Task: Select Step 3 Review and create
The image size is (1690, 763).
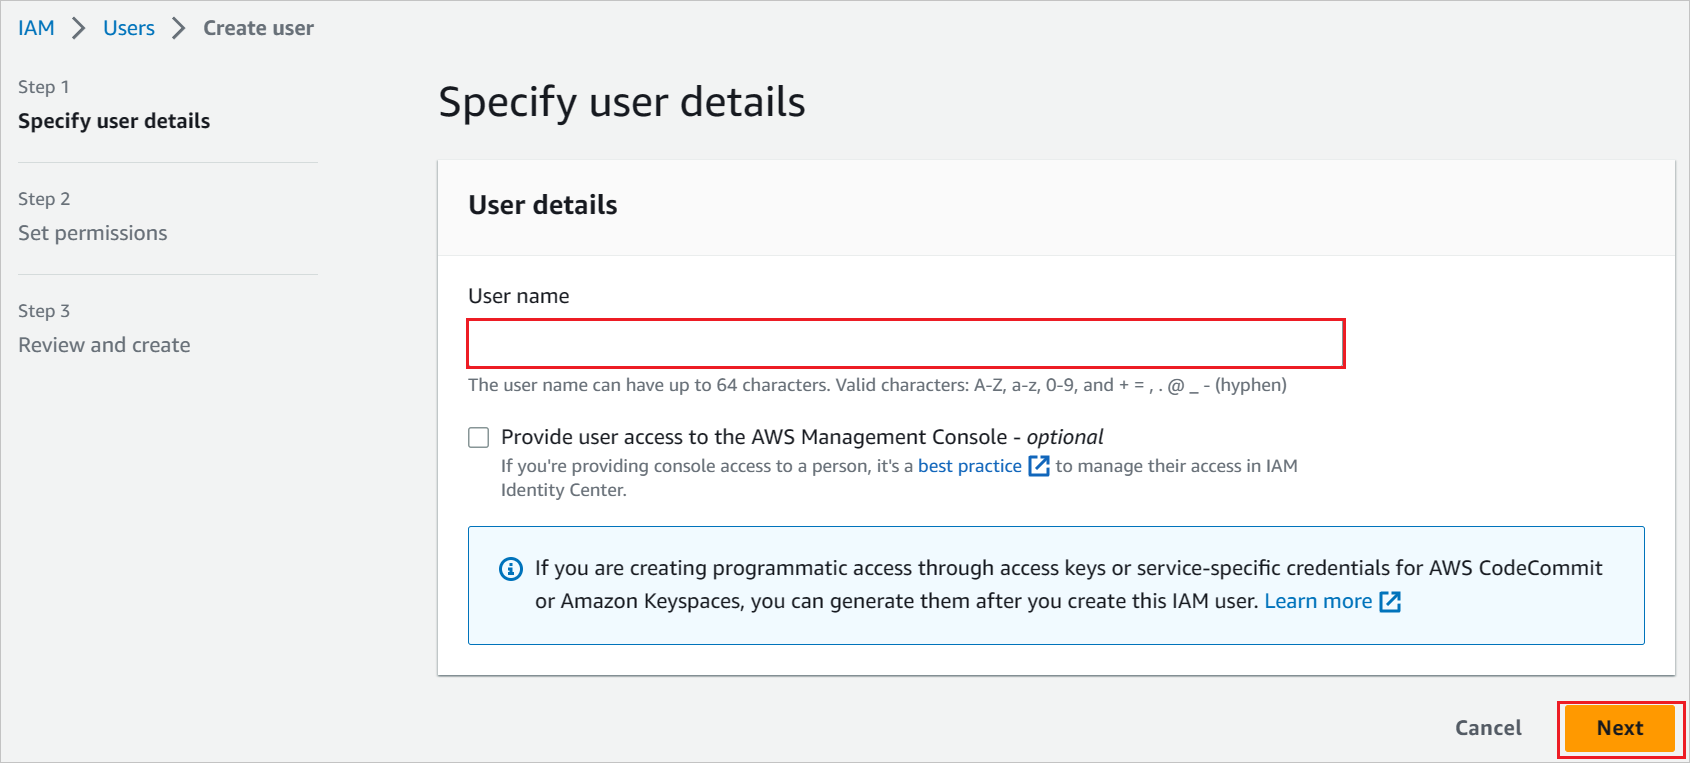Action: pos(104,345)
